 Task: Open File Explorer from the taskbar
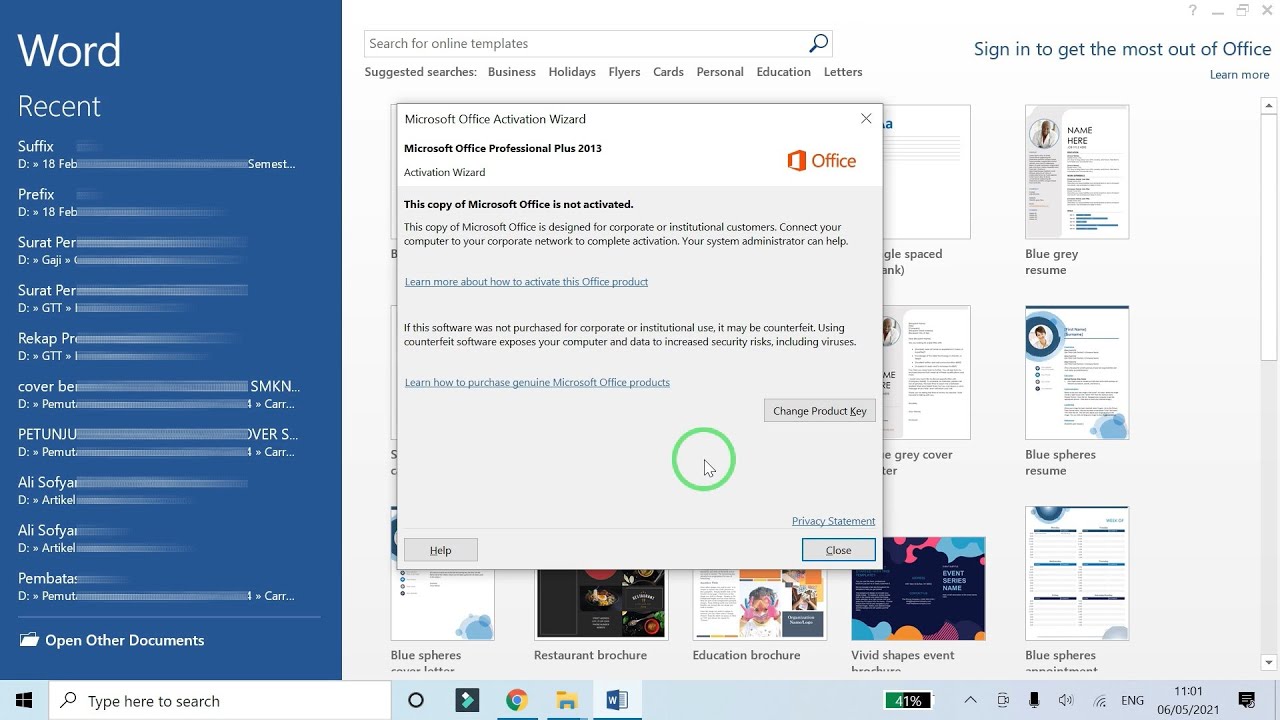point(567,701)
